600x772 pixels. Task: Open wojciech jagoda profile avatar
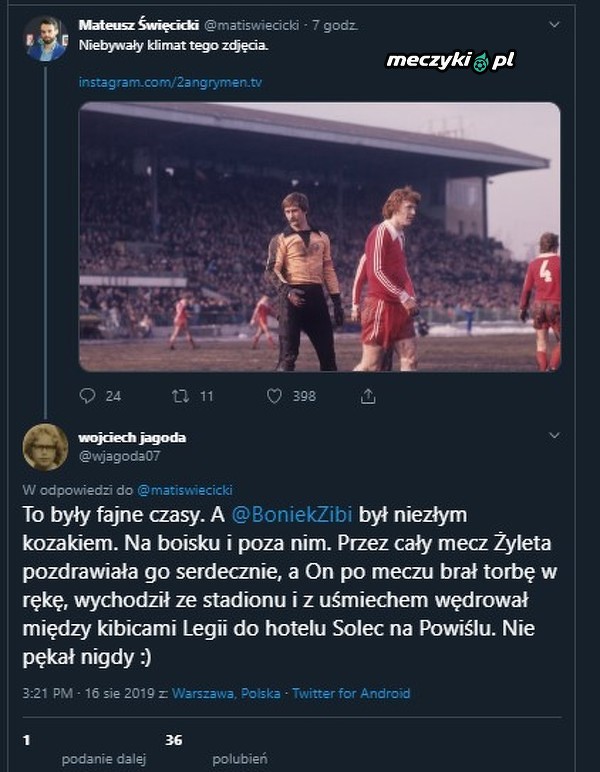click(46, 446)
